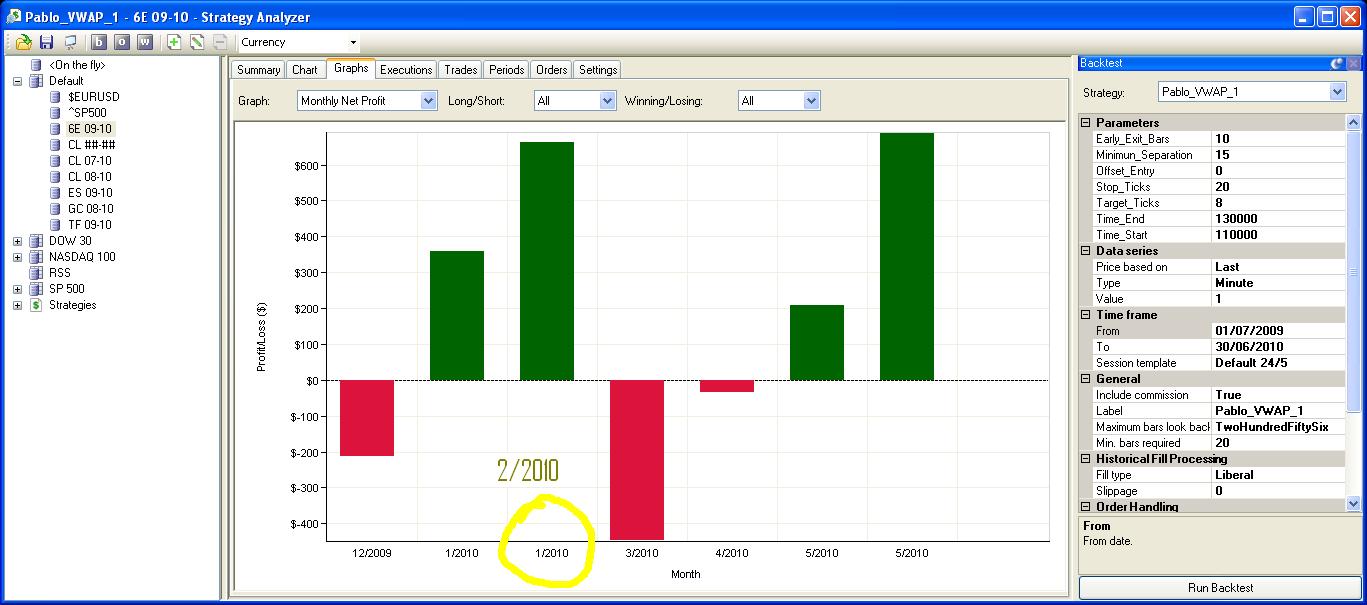This screenshot has height=605, width=1367.
Task: Expand the Strategies tree node
Action: [17, 305]
